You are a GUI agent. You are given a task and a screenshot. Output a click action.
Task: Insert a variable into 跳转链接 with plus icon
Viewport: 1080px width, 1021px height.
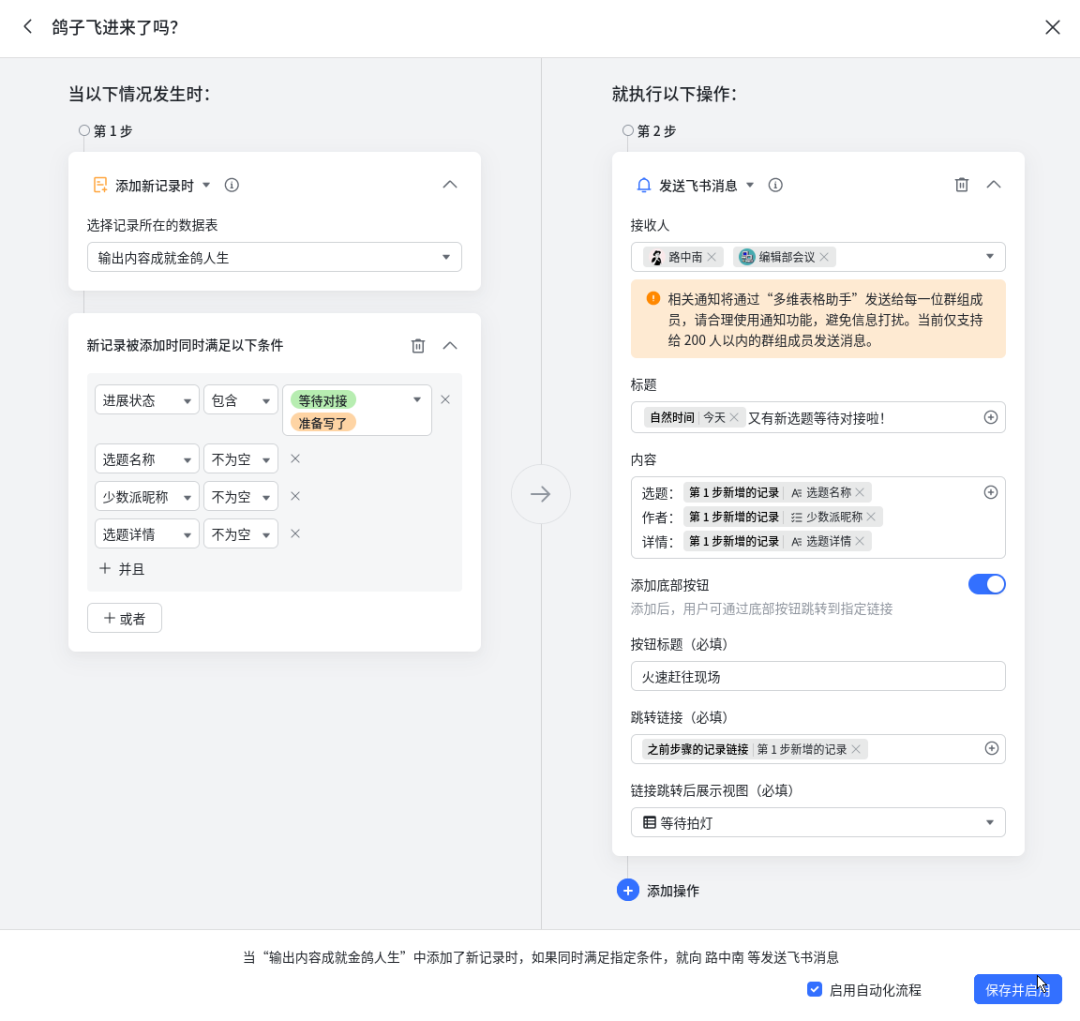tap(991, 749)
